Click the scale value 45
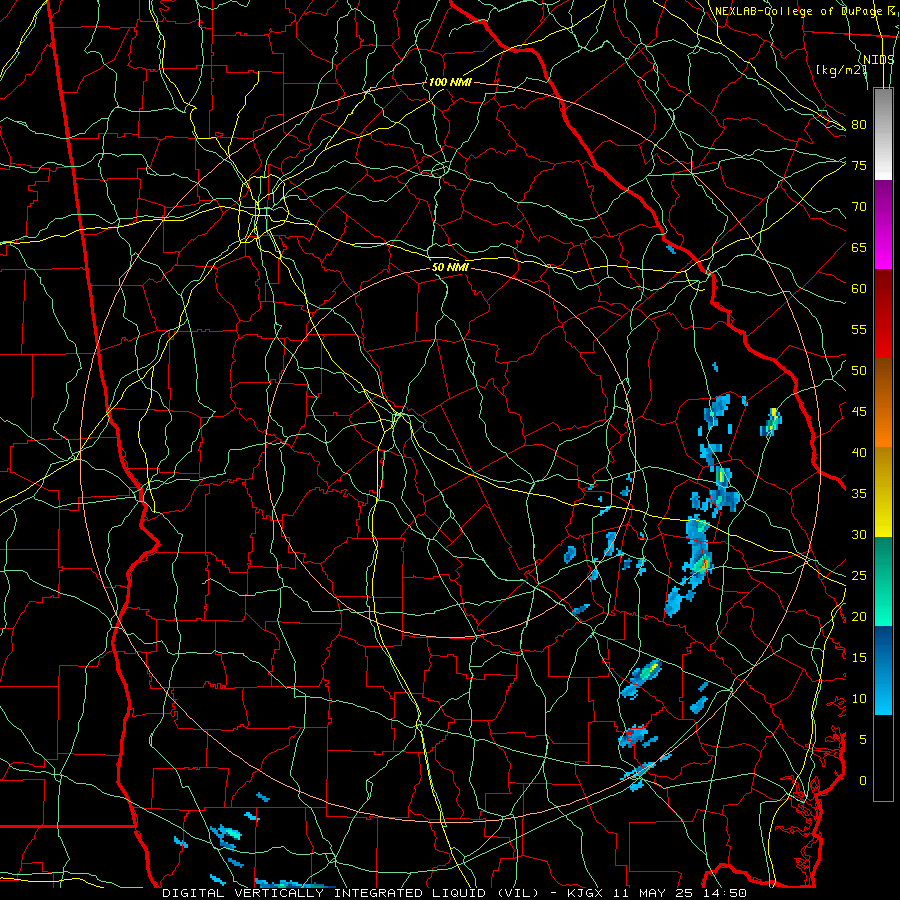This screenshot has width=900, height=900. 859,412
